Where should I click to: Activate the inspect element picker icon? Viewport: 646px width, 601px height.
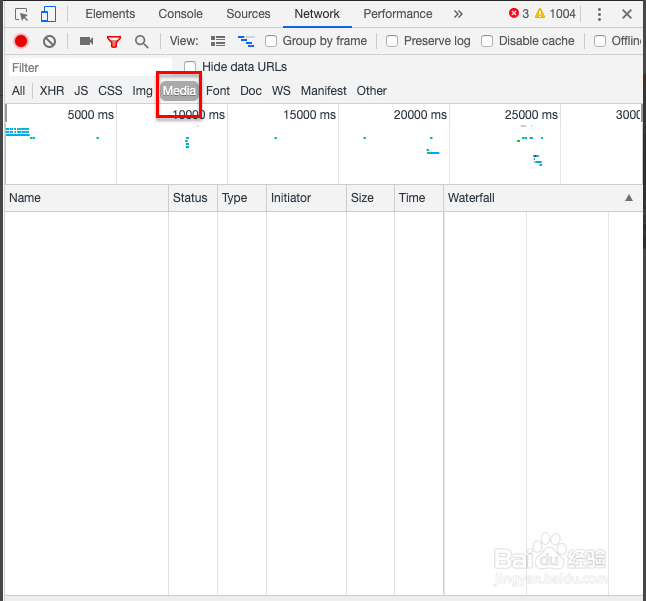tap(21, 14)
